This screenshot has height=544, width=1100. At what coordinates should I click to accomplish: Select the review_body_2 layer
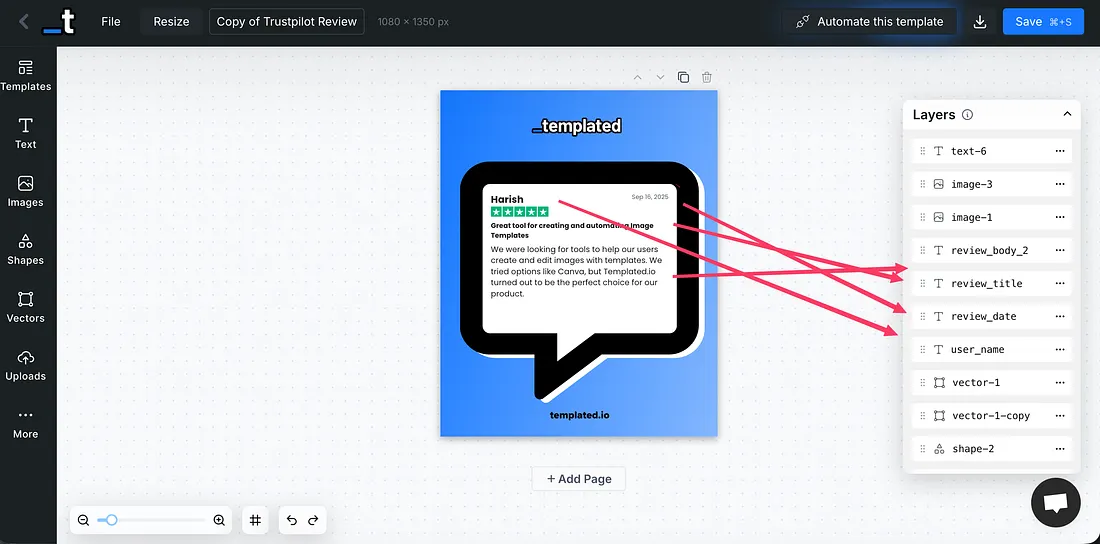(992, 250)
